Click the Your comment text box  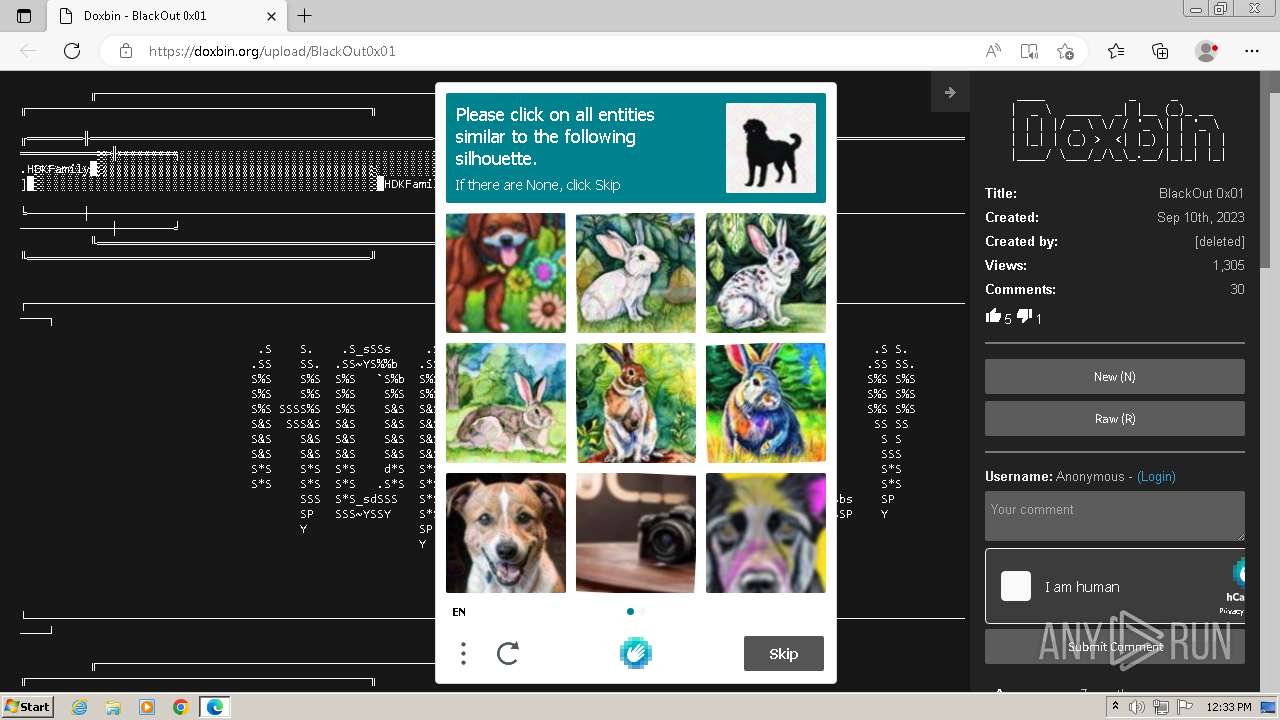tap(1114, 516)
